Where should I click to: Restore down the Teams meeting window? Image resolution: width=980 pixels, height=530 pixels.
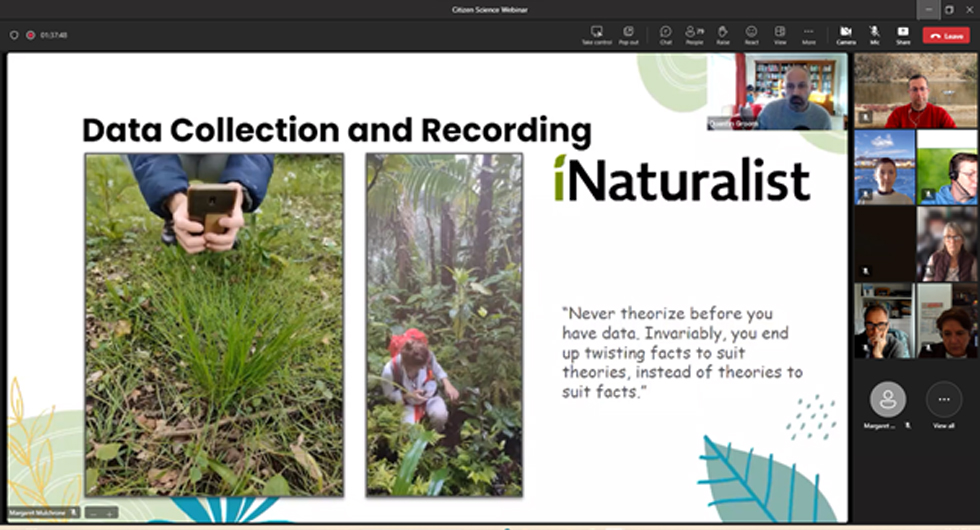tap(949, 9)
